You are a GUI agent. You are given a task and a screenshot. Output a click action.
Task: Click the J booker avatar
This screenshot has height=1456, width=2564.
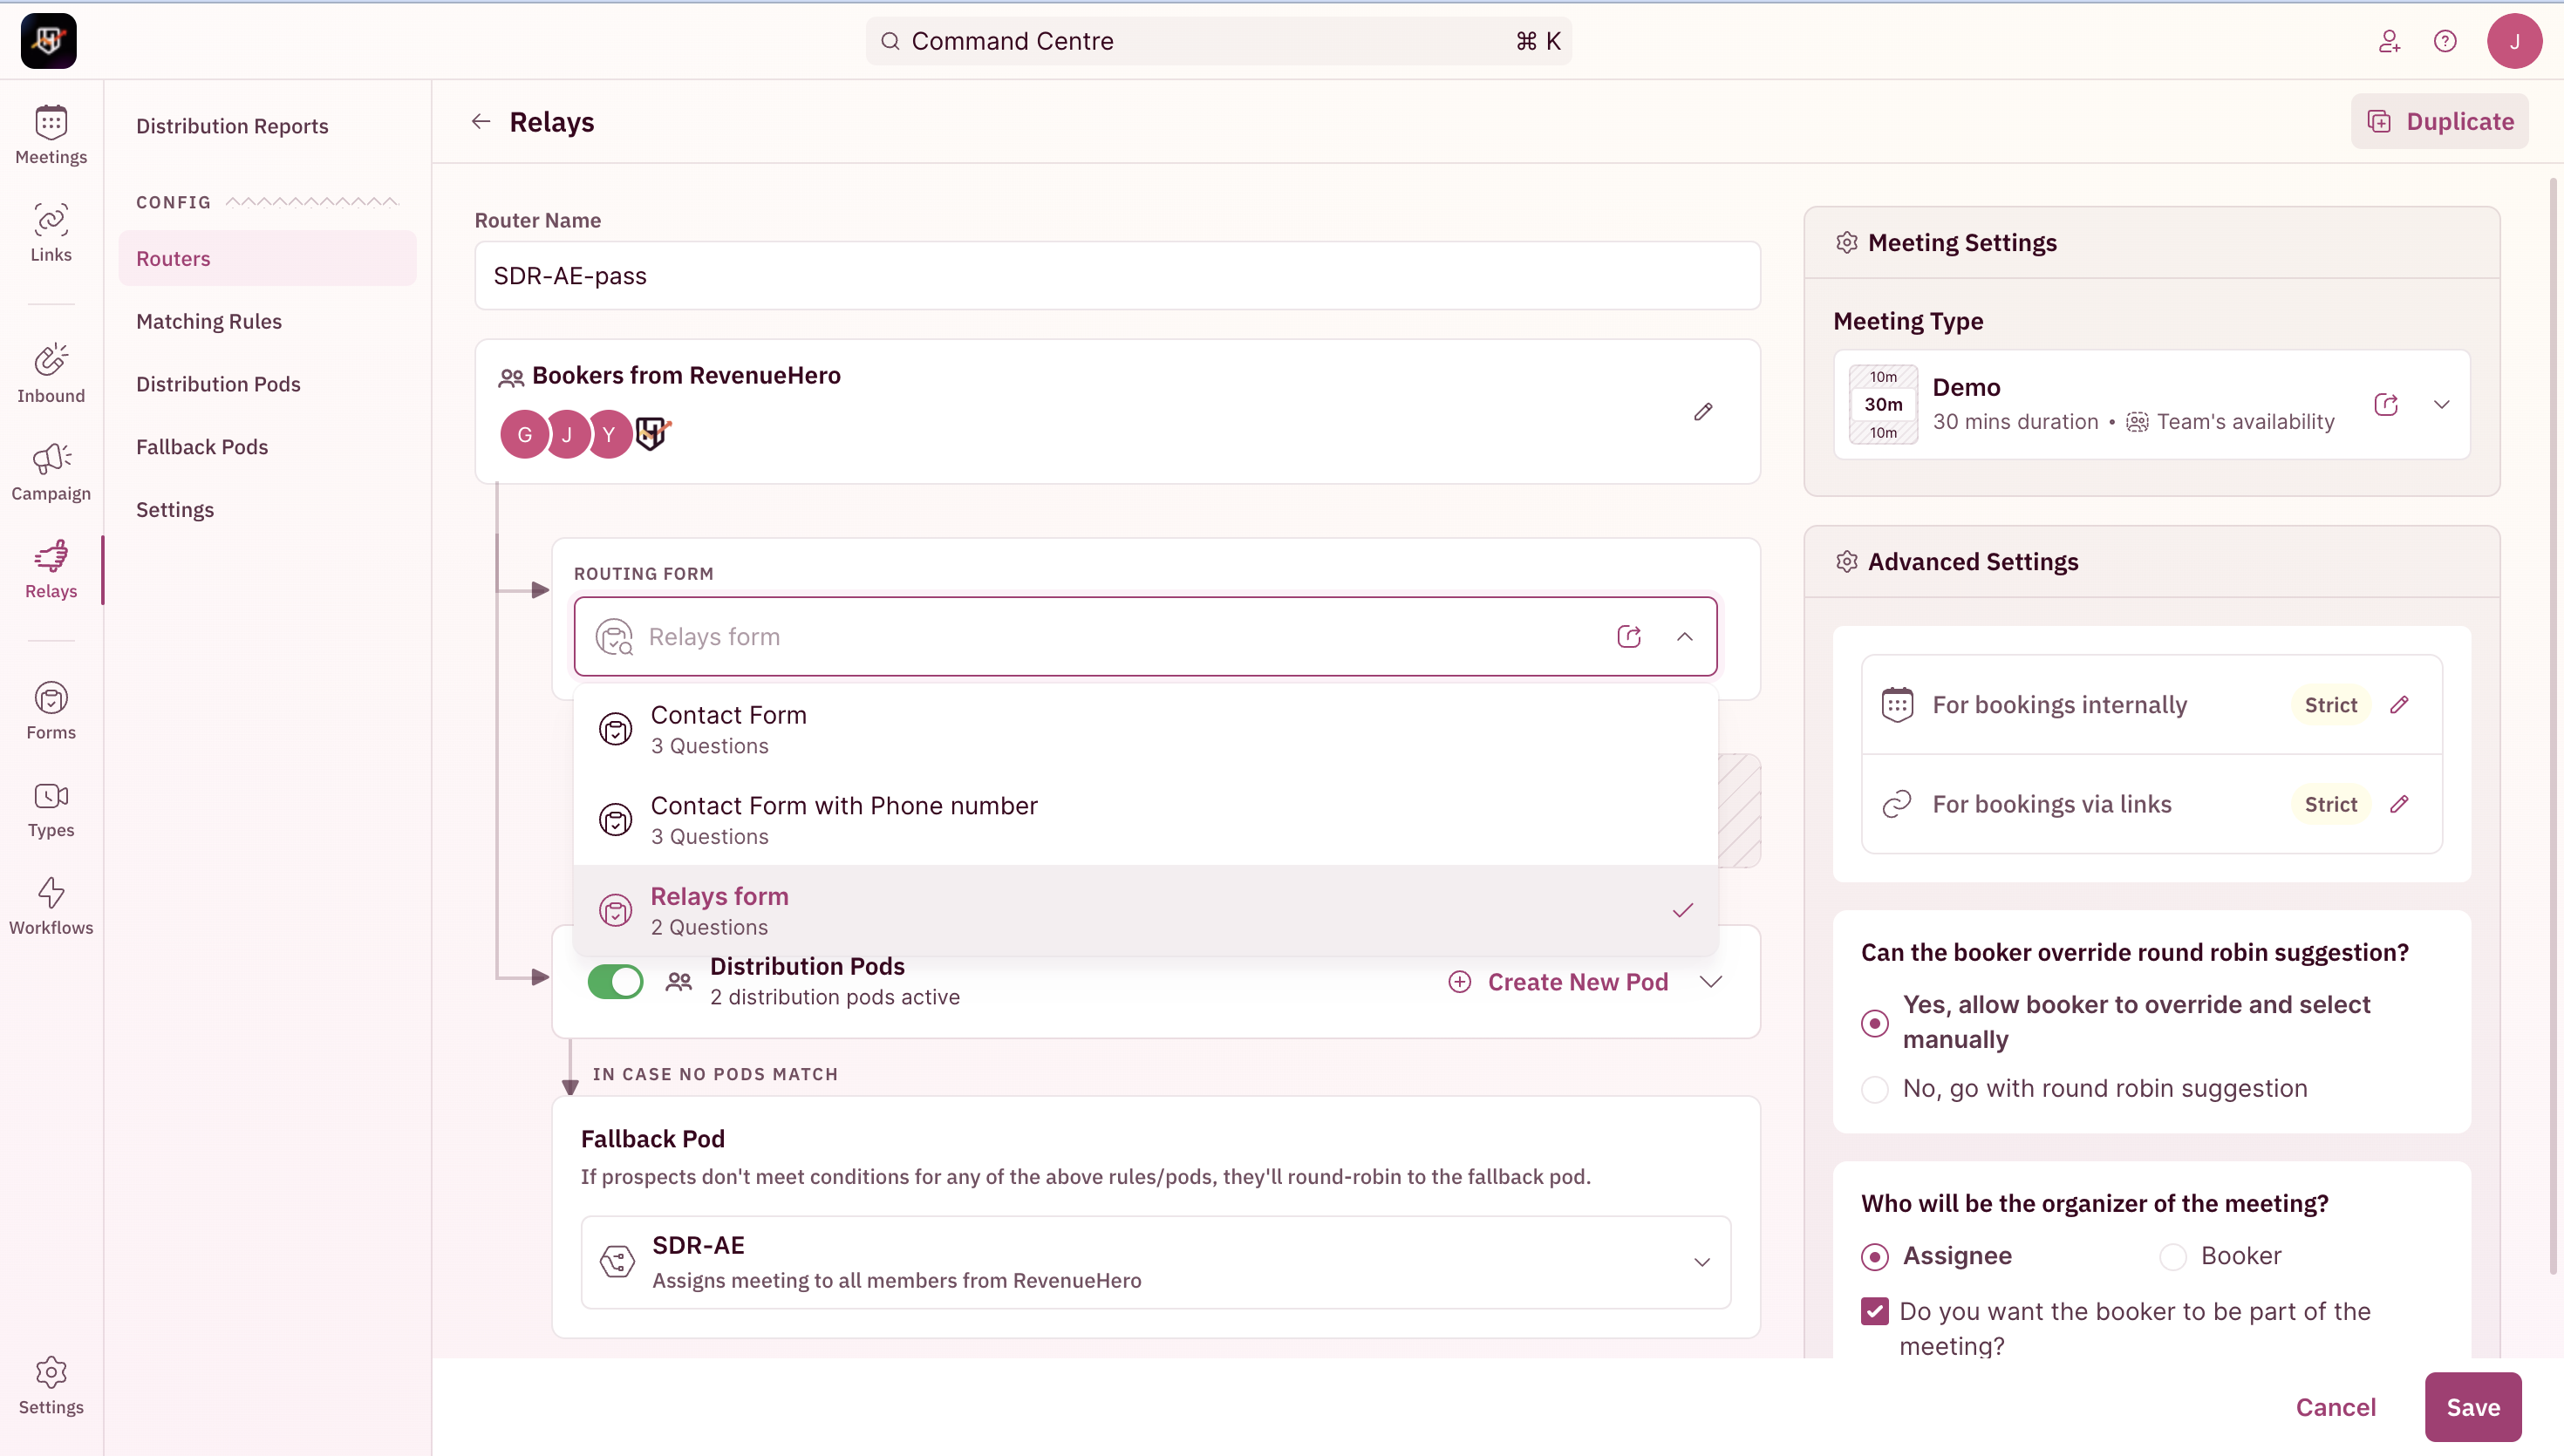pos(567,435)
